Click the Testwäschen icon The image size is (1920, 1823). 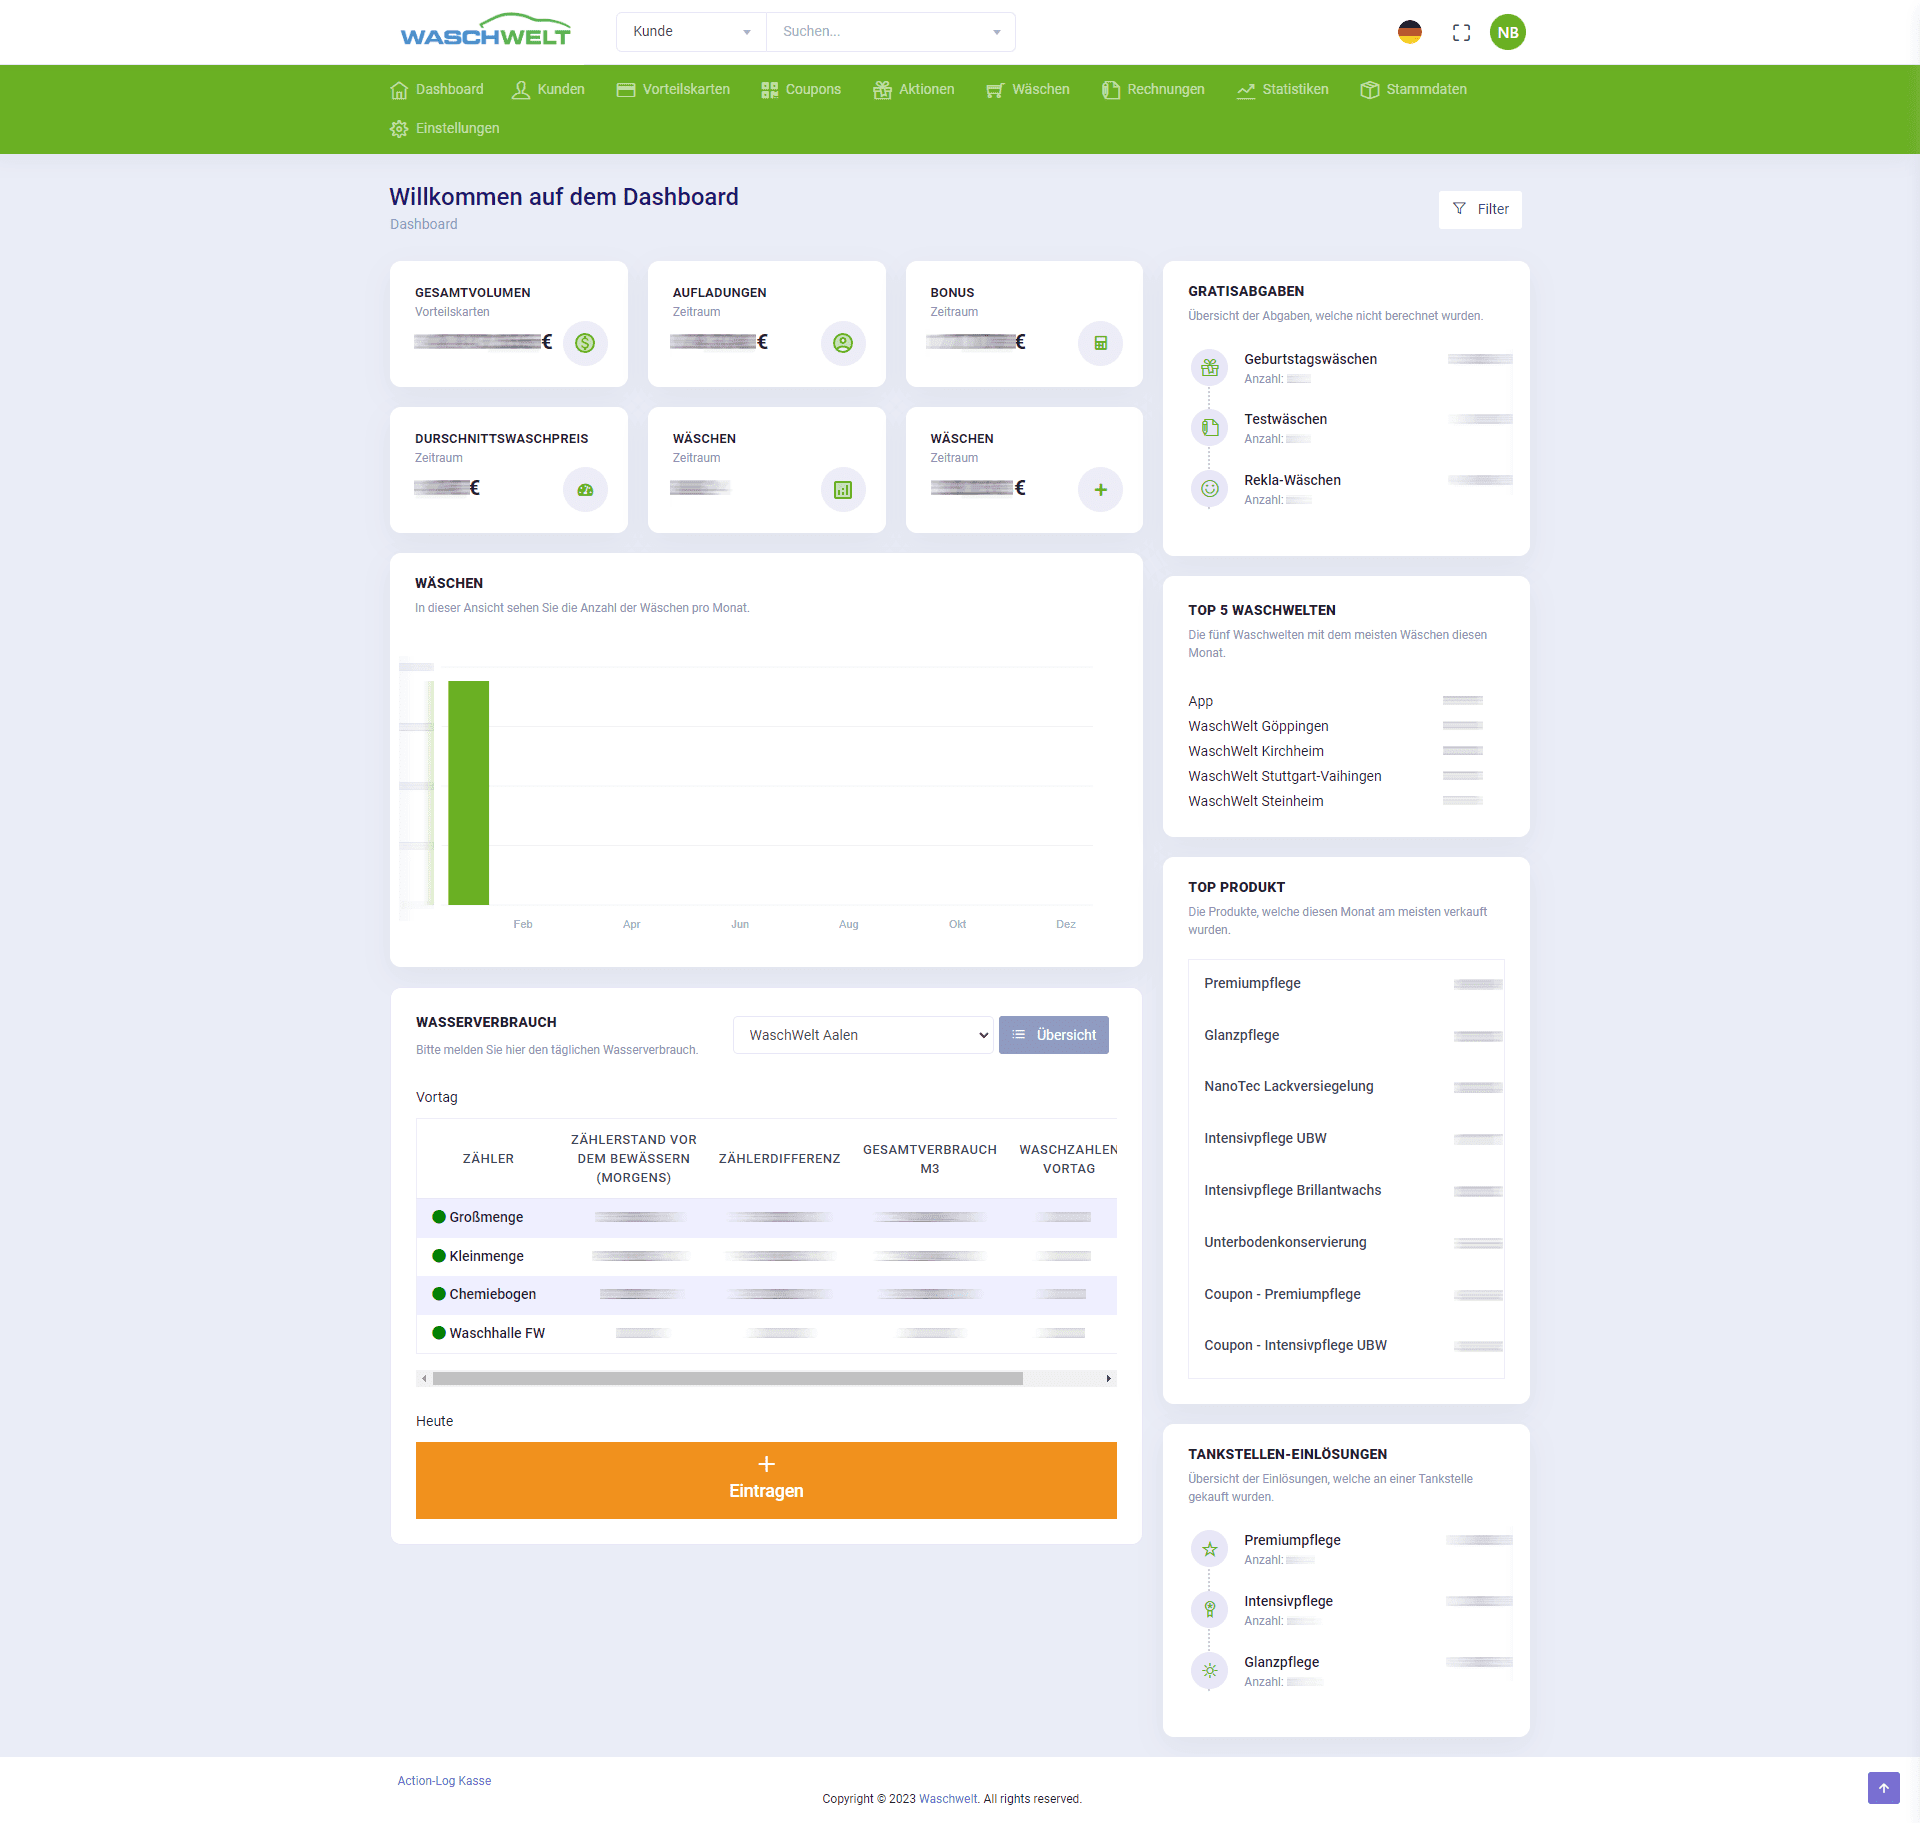tap(1210, 427)
